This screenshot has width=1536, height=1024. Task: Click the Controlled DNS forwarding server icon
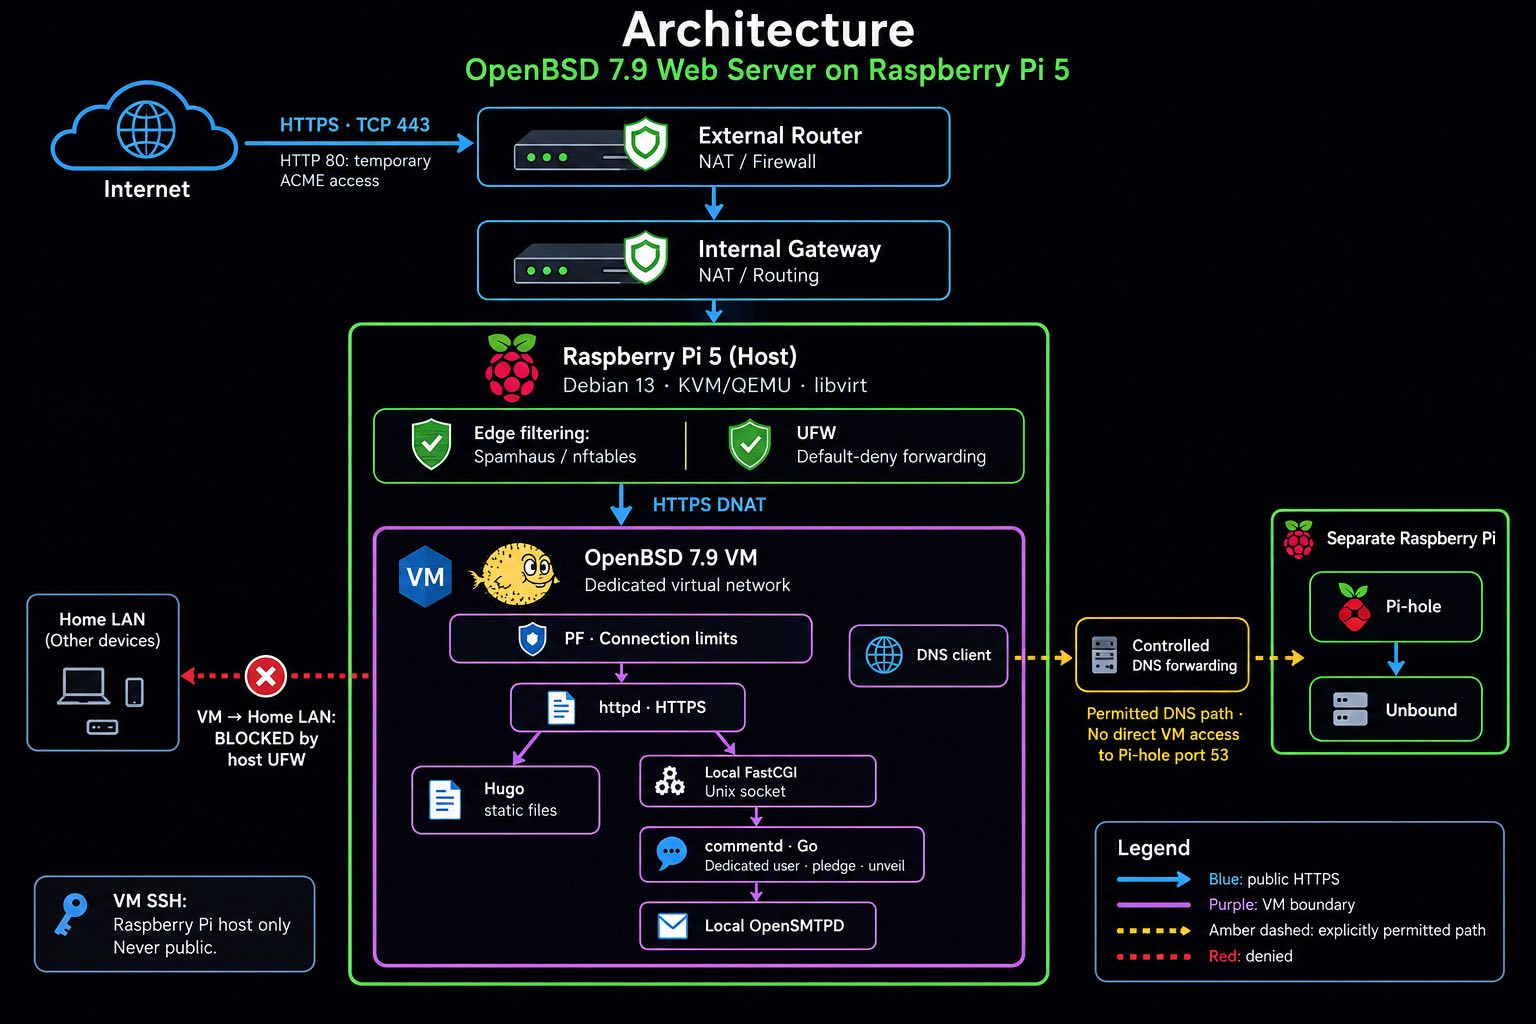click(x=1104, y=655)
